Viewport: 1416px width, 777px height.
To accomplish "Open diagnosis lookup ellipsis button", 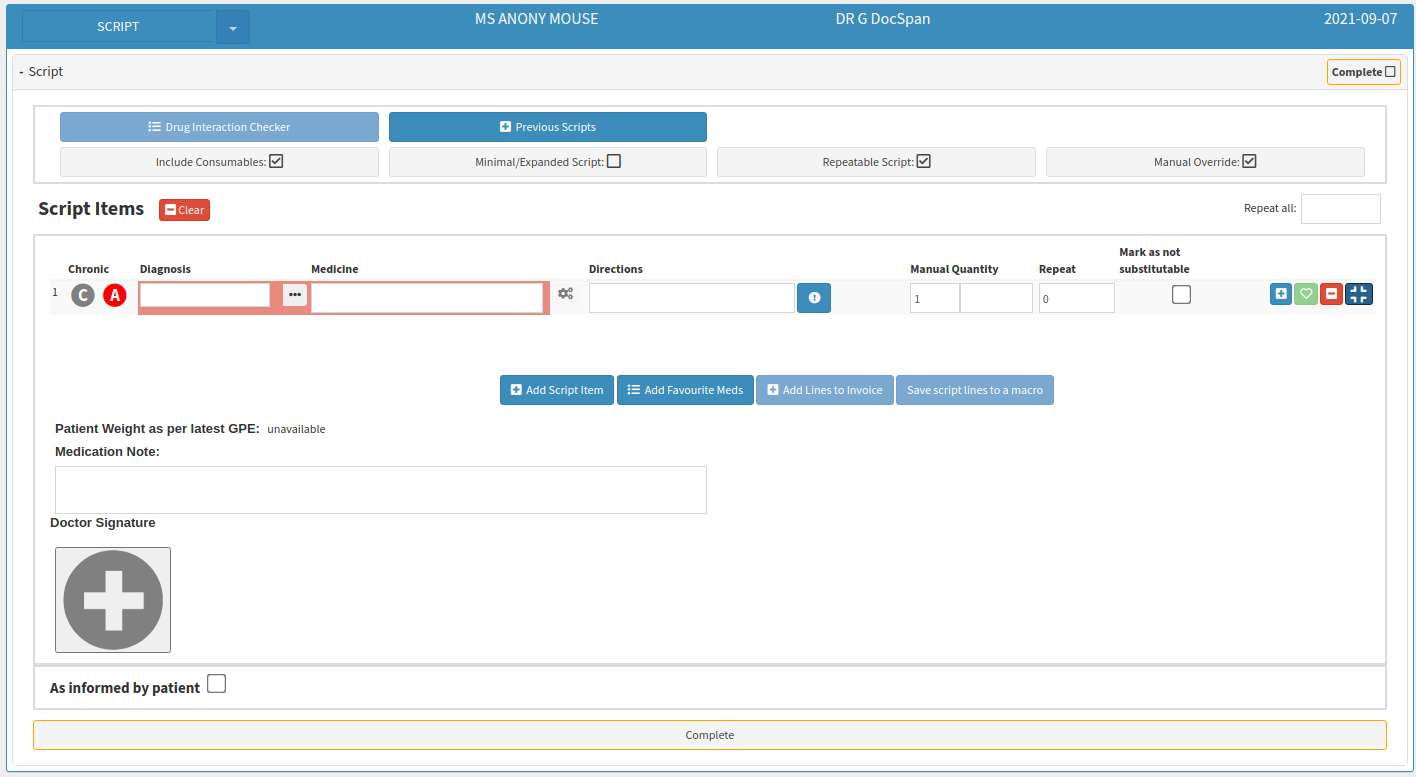I will pos(295,295).
